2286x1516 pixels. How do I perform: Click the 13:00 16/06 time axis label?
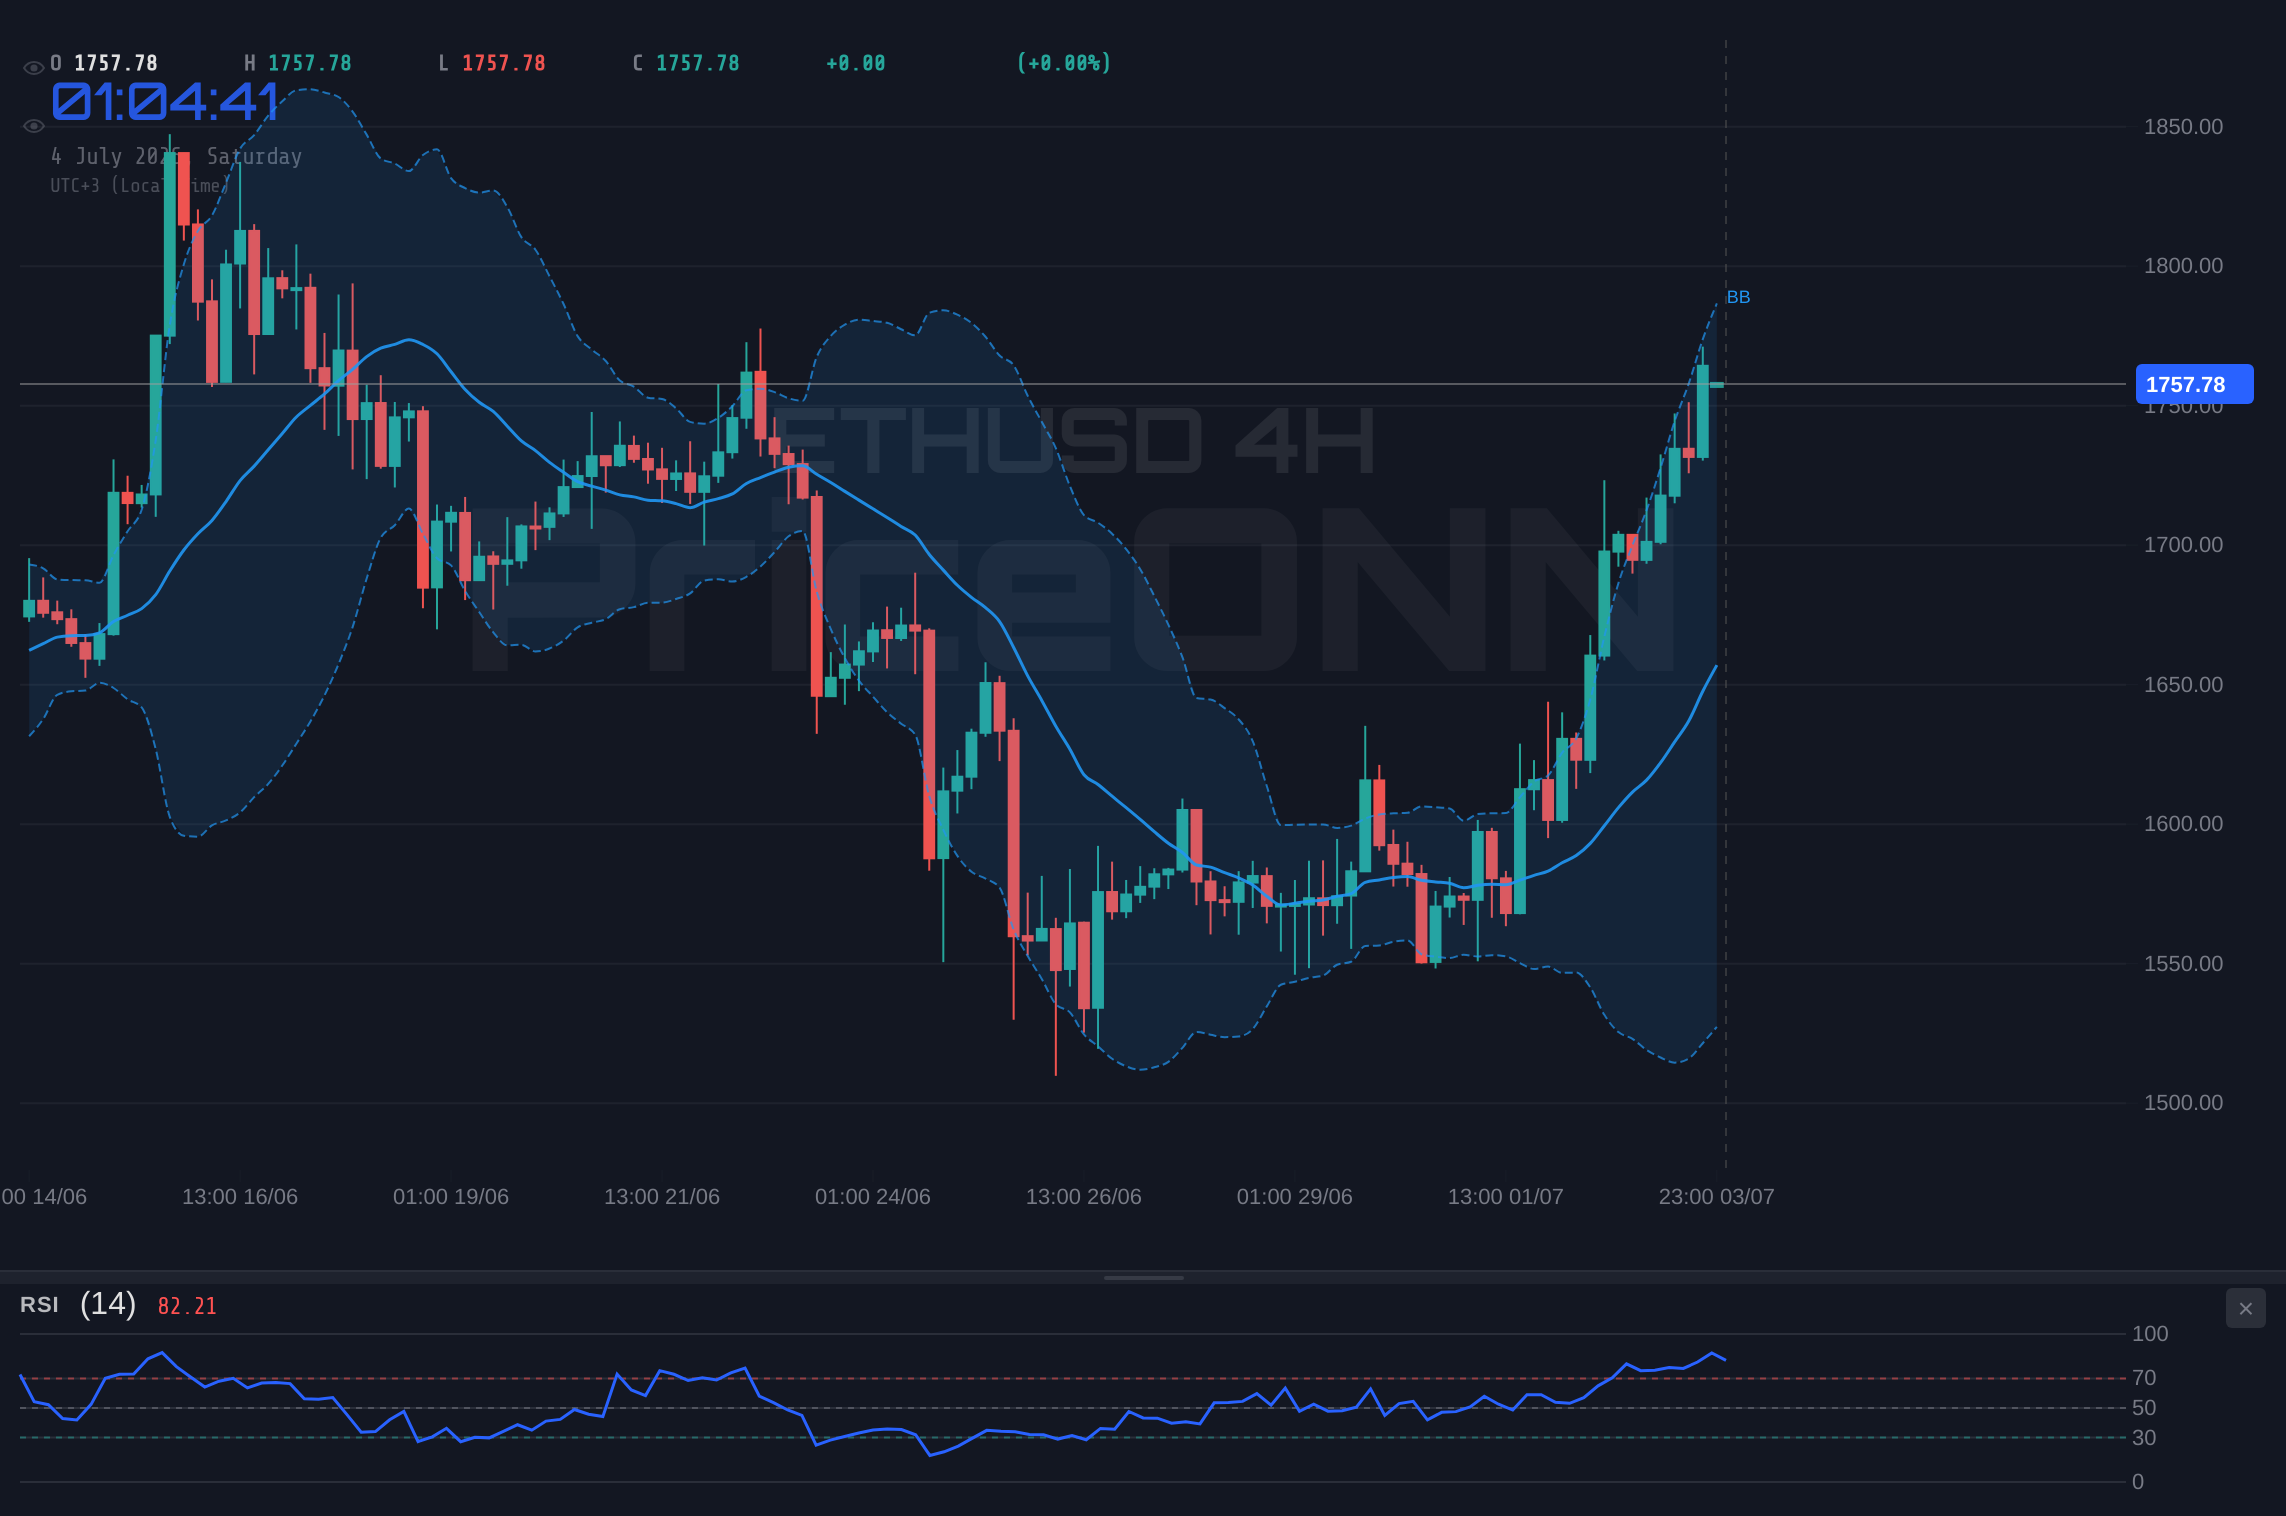[x=240, y=1197]
